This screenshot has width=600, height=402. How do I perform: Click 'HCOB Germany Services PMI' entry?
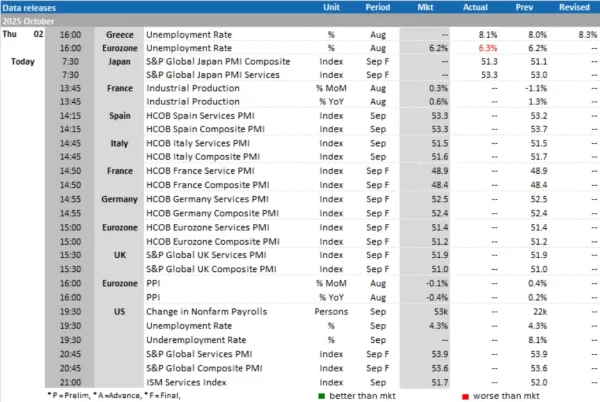pyautogui.click(x=208, y=199)
